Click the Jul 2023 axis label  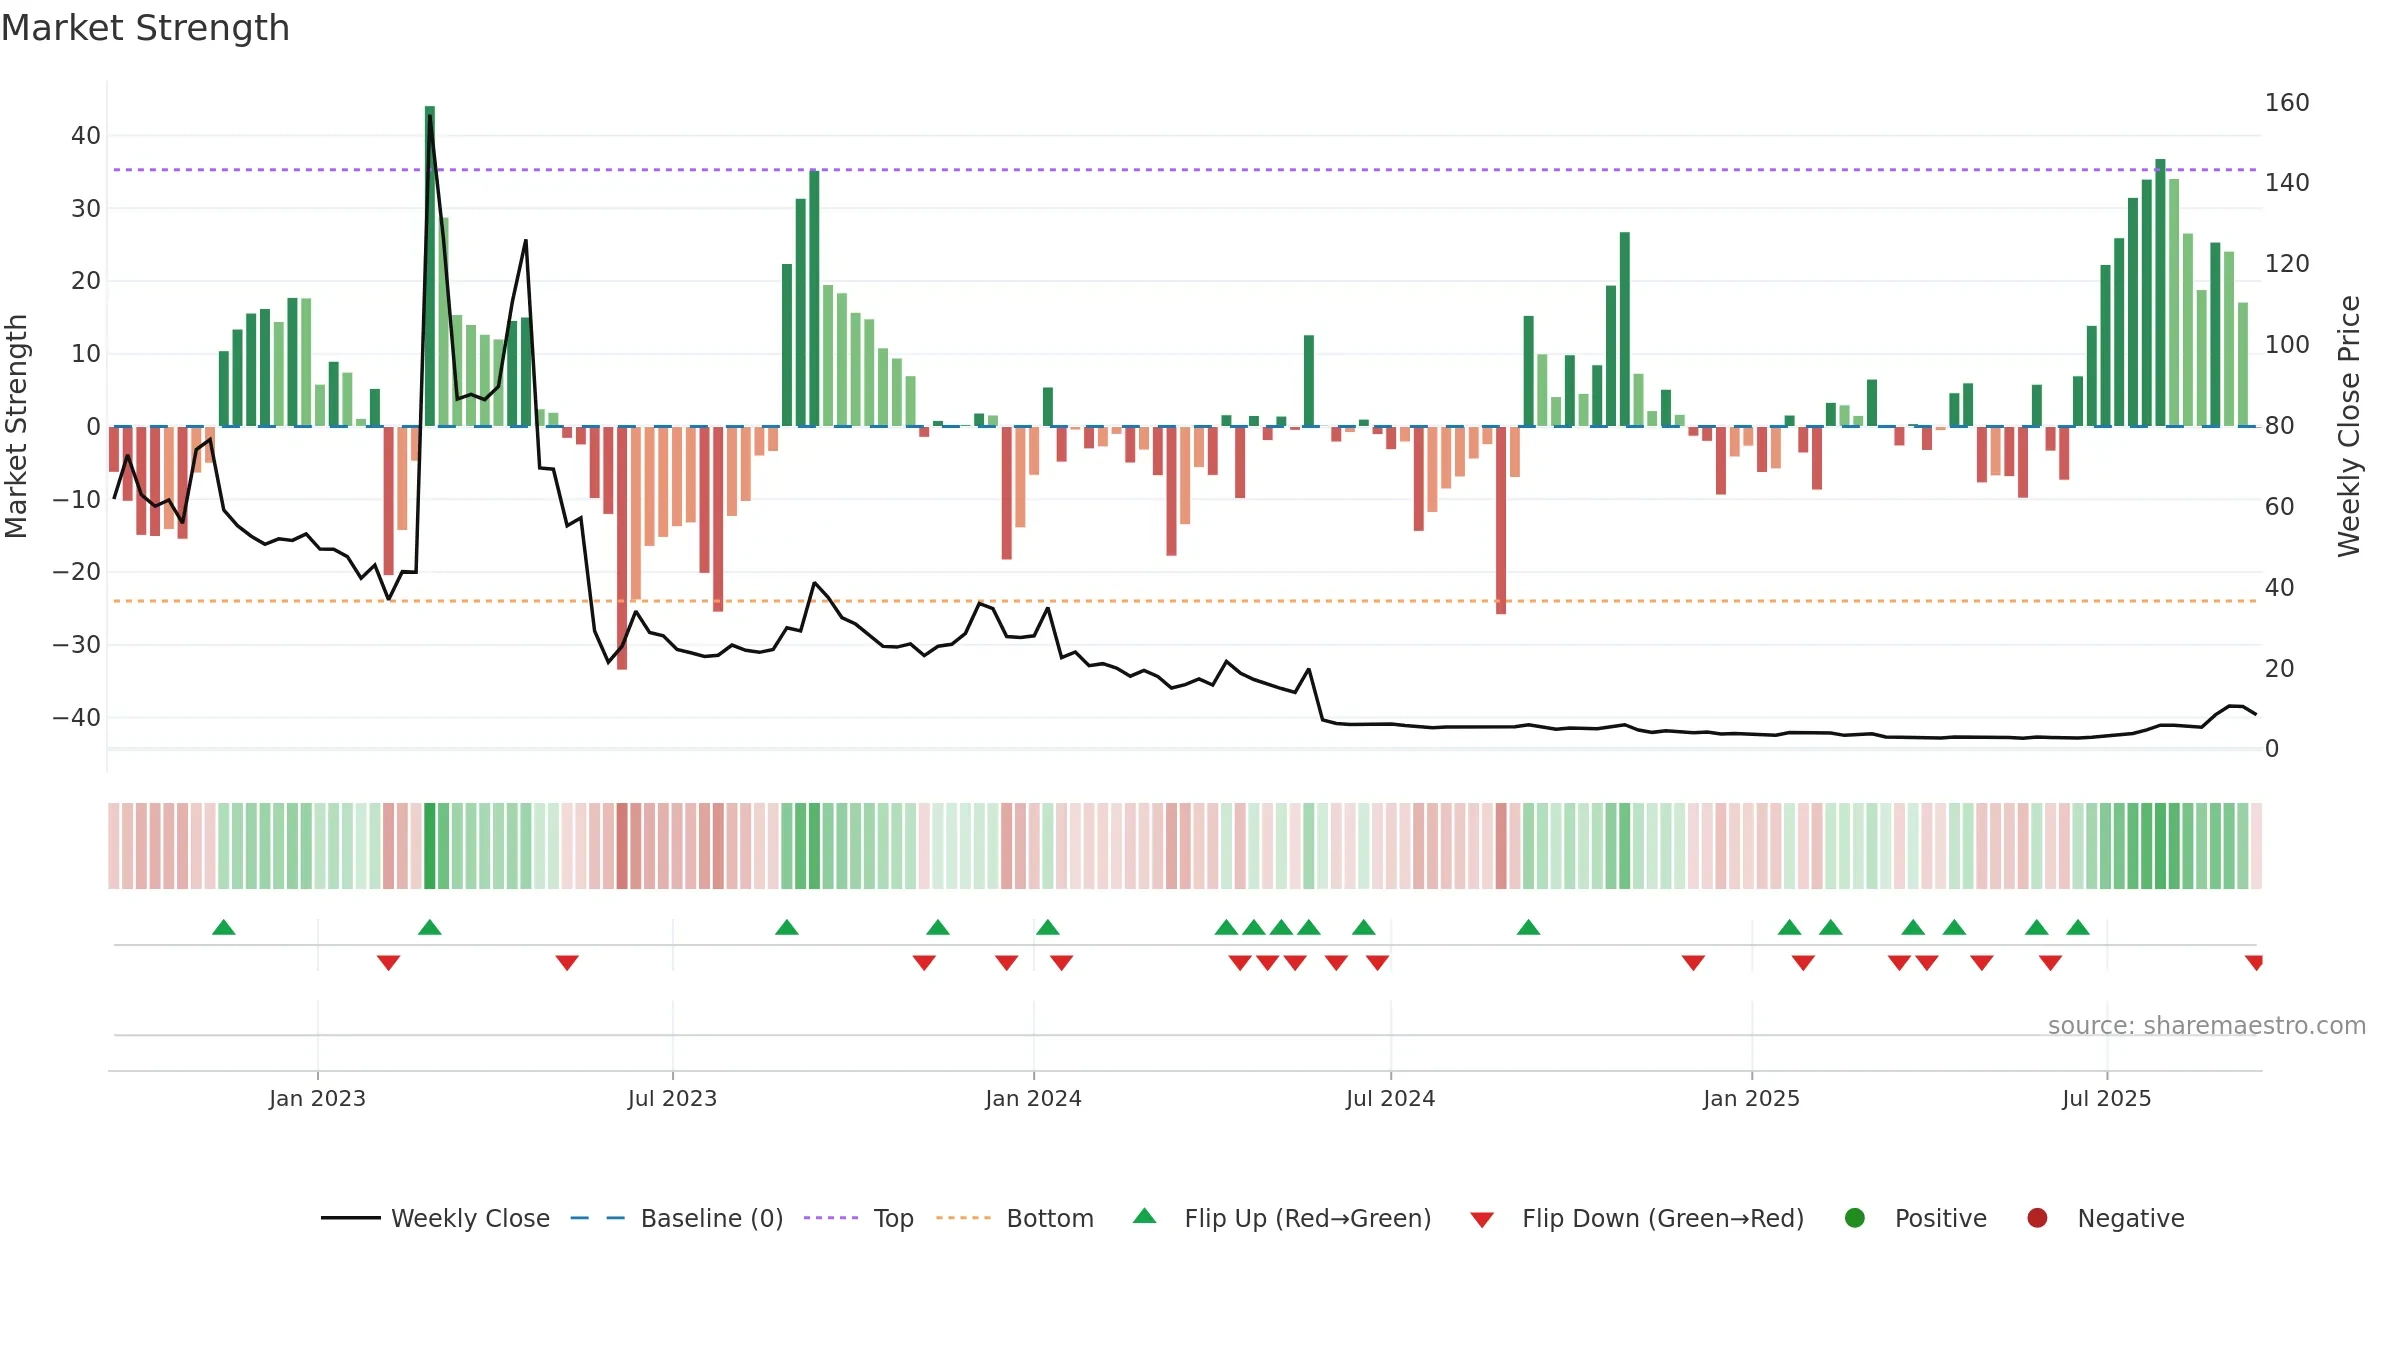pyautogui.click(x=673, y=1098)
